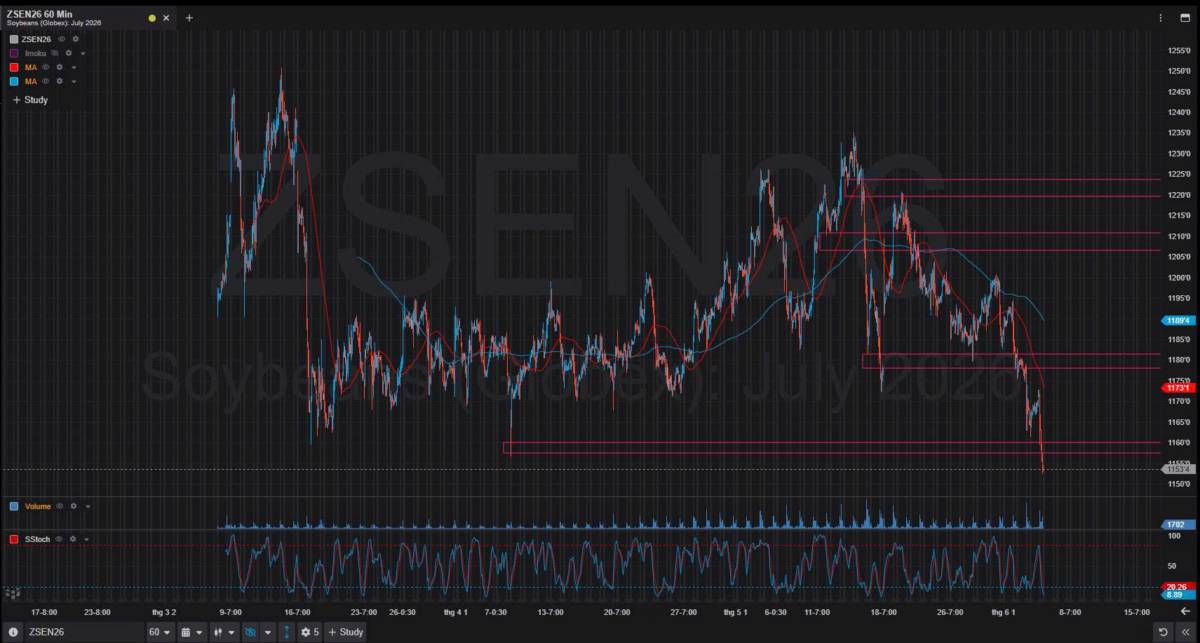
Task: Toggle the blue hidden-eye drawings visibility button
Action: click(x=252, y=632)
